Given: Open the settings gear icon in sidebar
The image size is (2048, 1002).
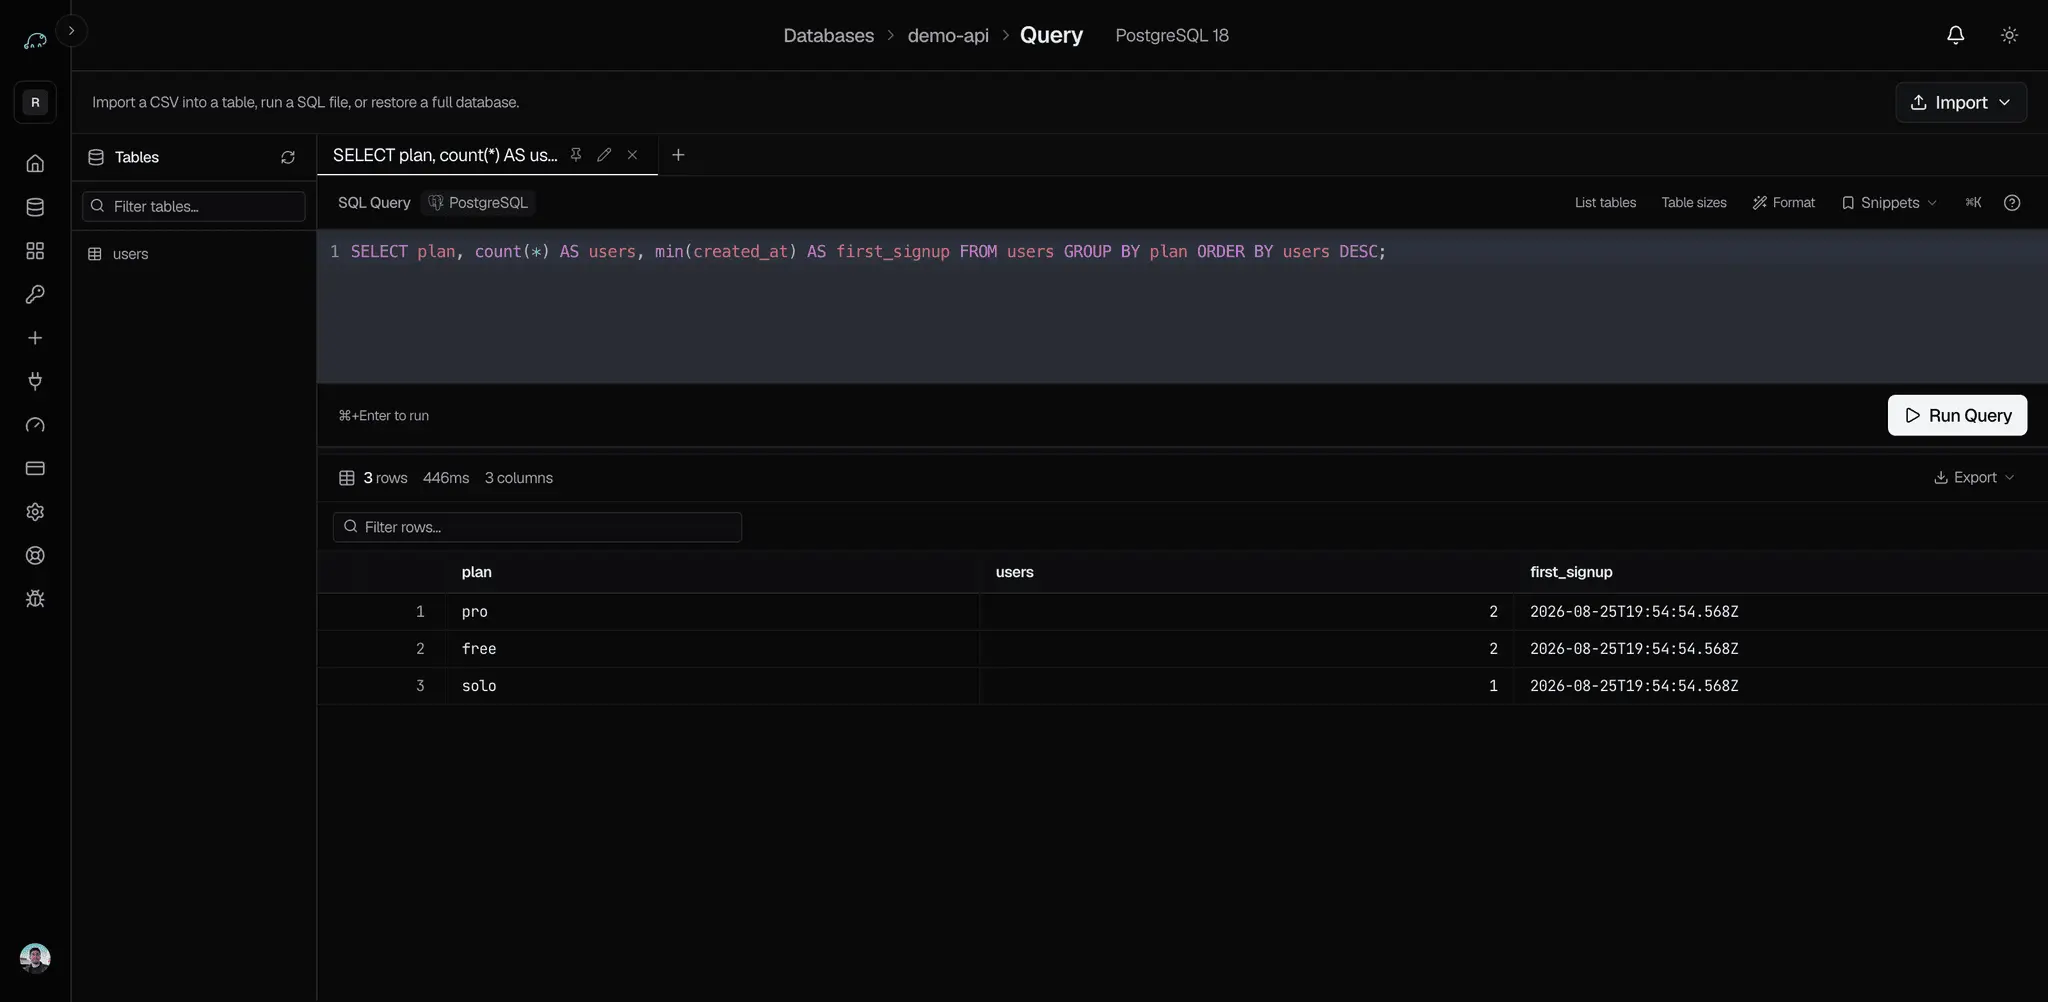Looking at the screenshot, I should coord(35,512).
